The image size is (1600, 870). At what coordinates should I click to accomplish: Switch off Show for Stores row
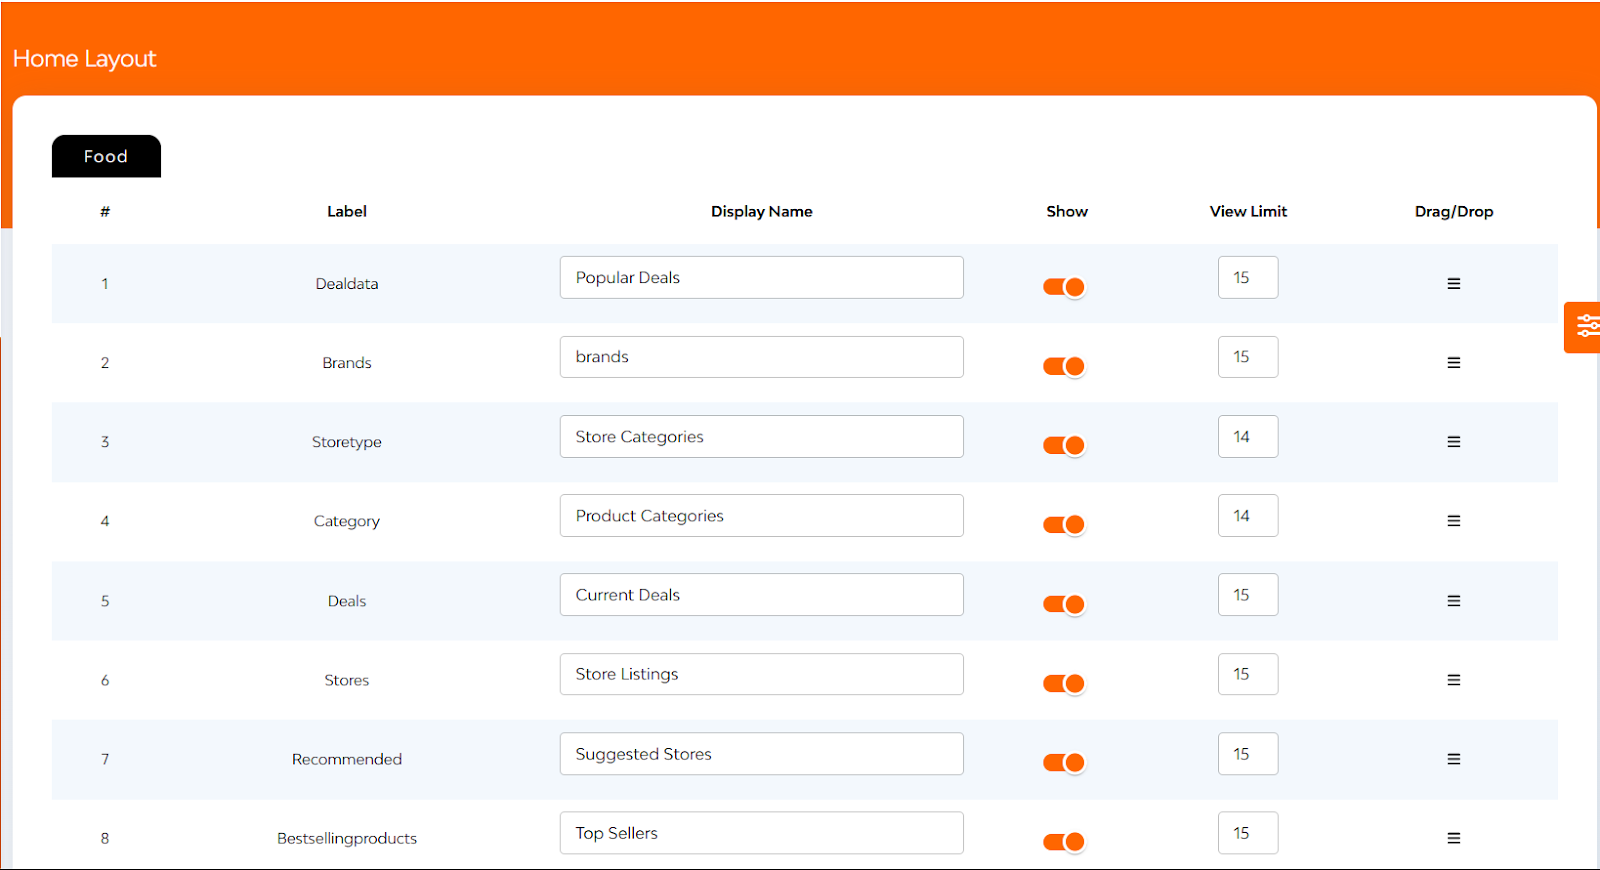click(x=1064, y=683)
